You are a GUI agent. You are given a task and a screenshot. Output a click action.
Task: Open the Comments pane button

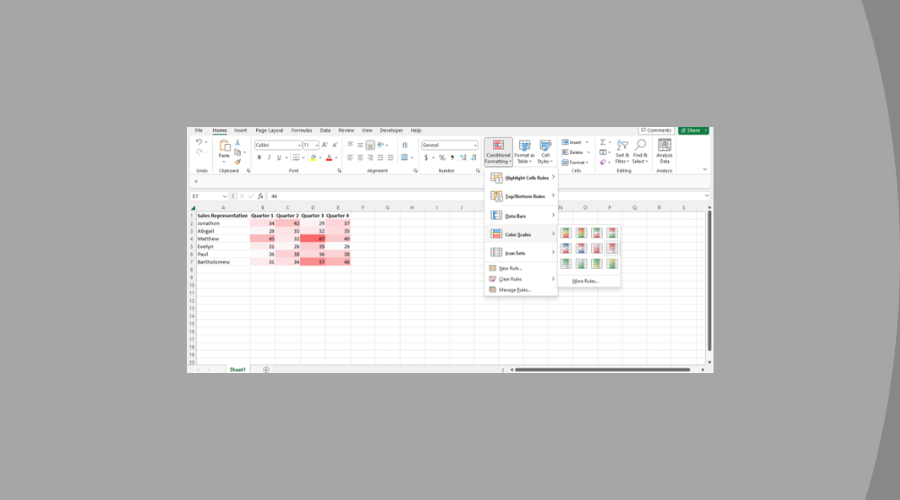[x=656, y=130]
